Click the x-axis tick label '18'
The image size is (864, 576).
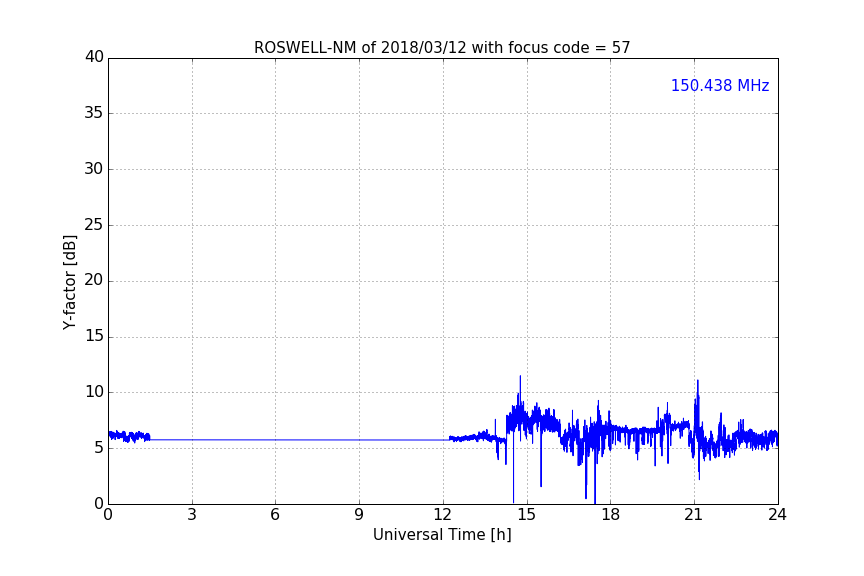pyautogui.click(x=611, y=515)
